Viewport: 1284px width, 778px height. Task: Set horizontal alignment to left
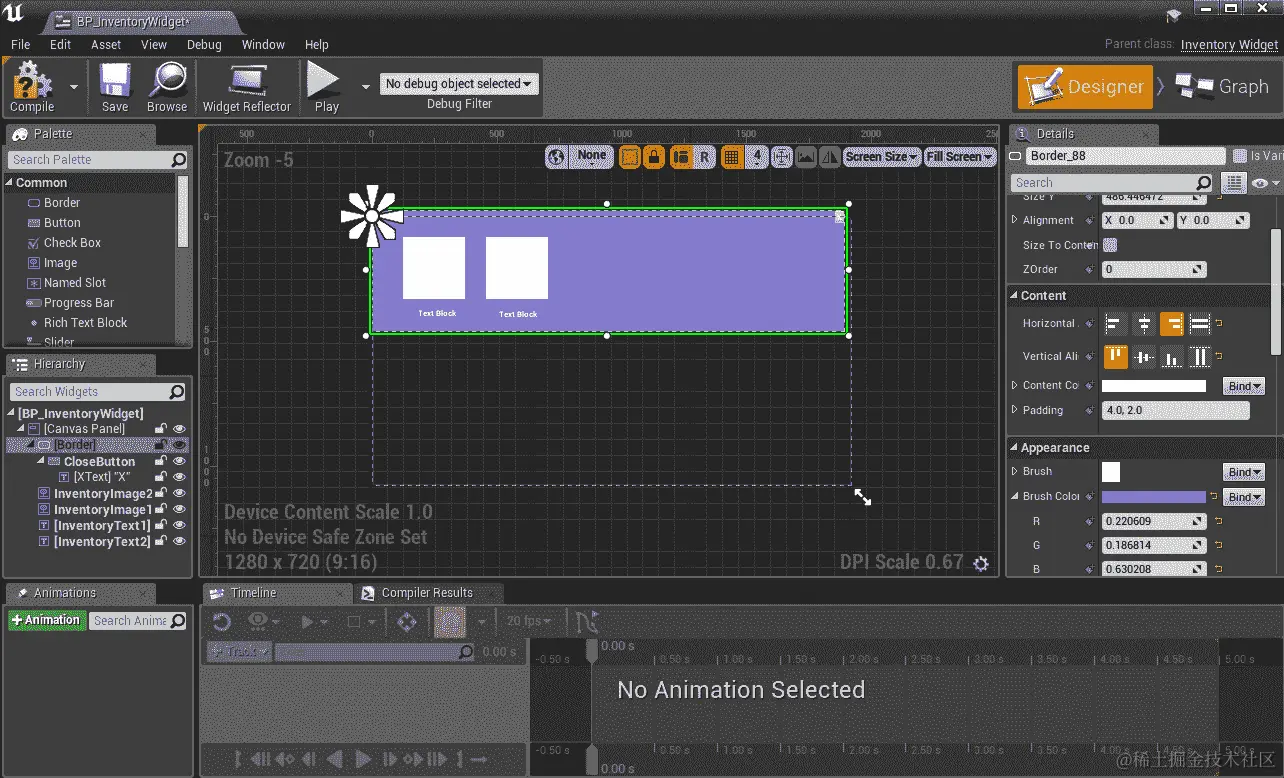pos(1115,324)
